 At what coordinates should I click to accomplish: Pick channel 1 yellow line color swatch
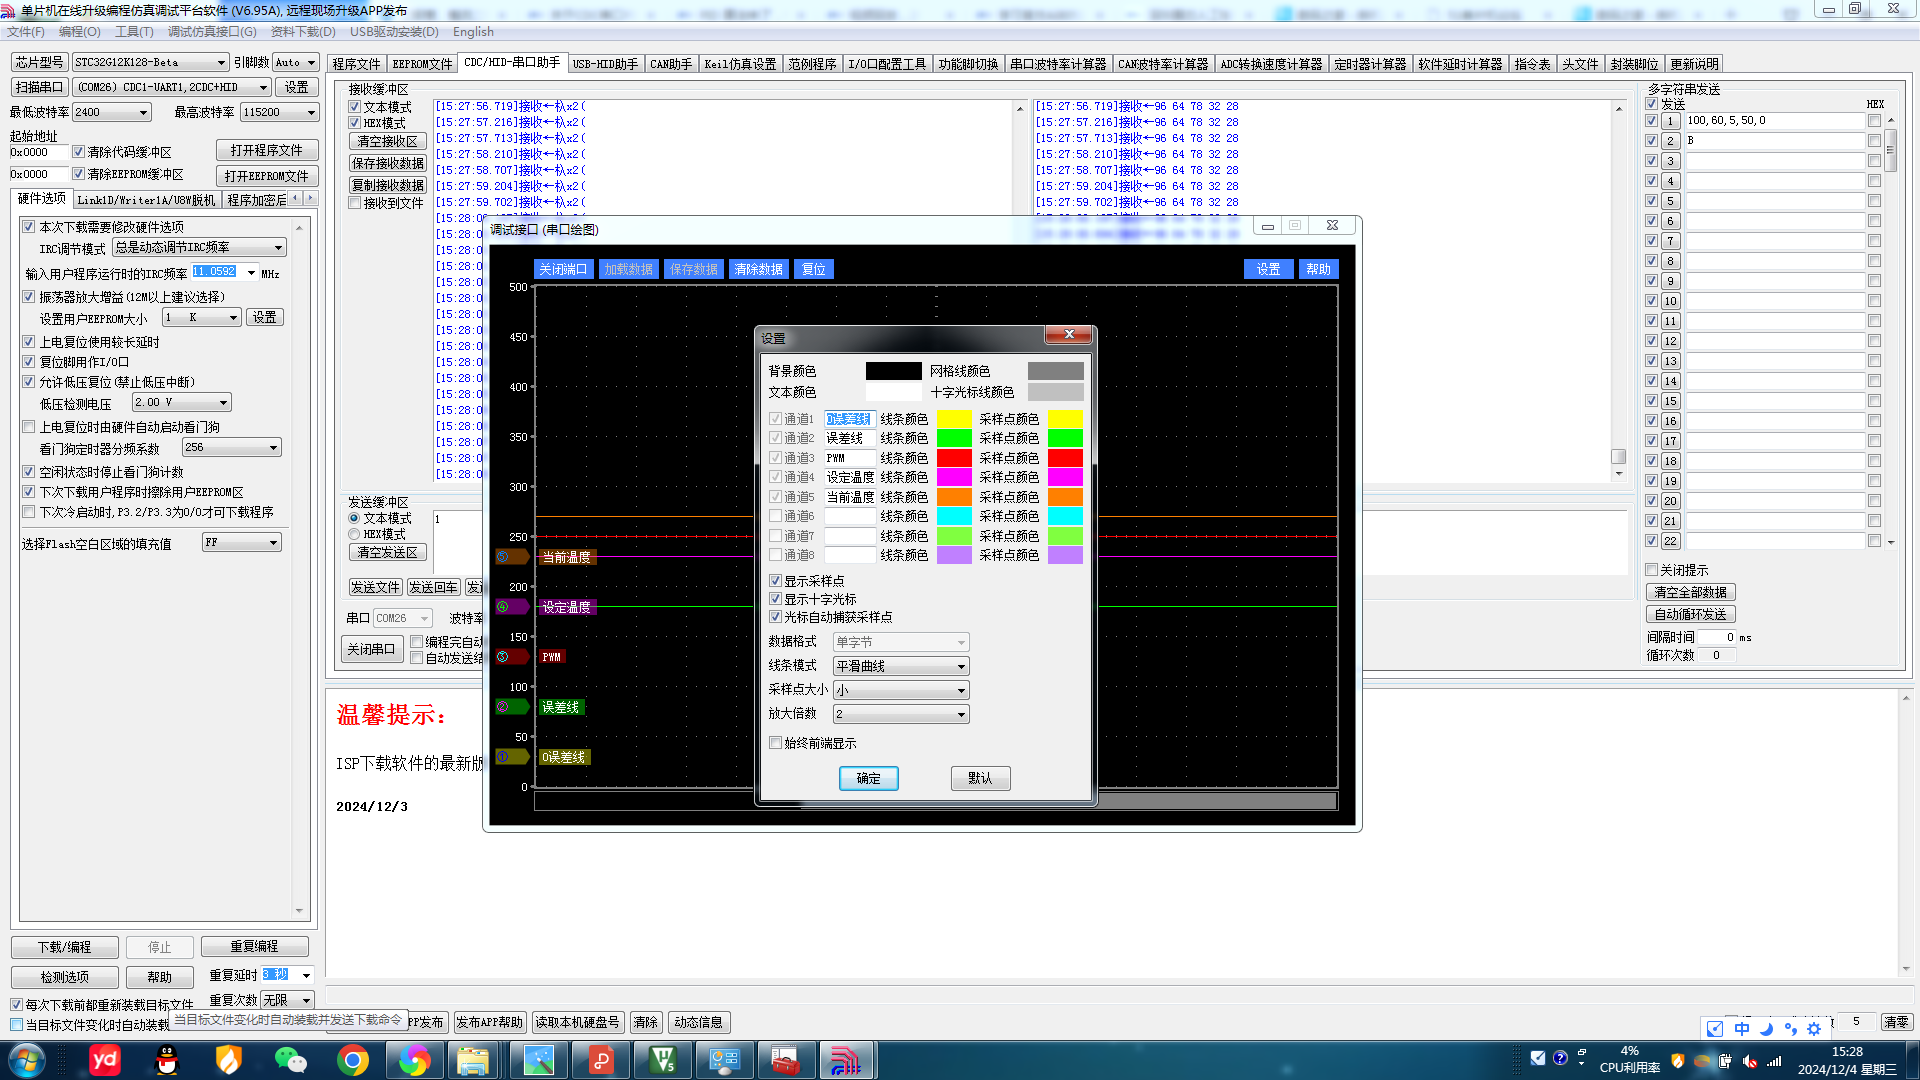954,419
